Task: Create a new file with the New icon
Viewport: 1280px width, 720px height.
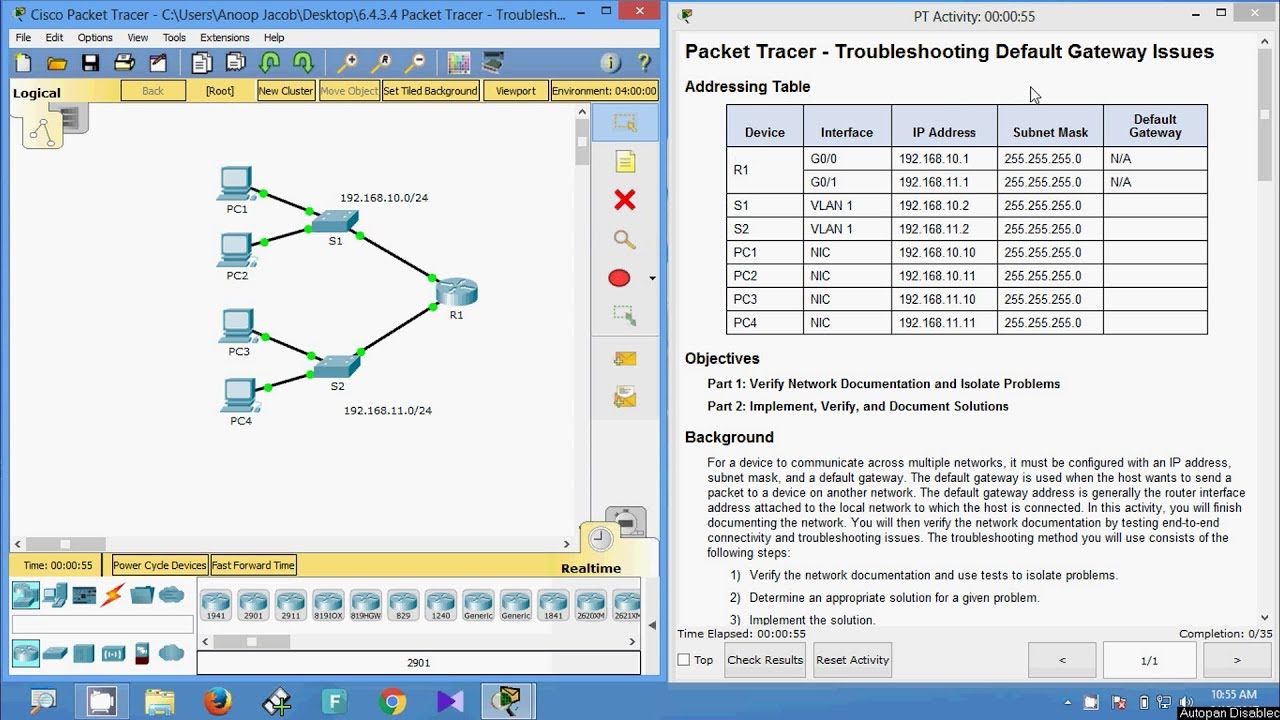Action: (x=23, y=63)
